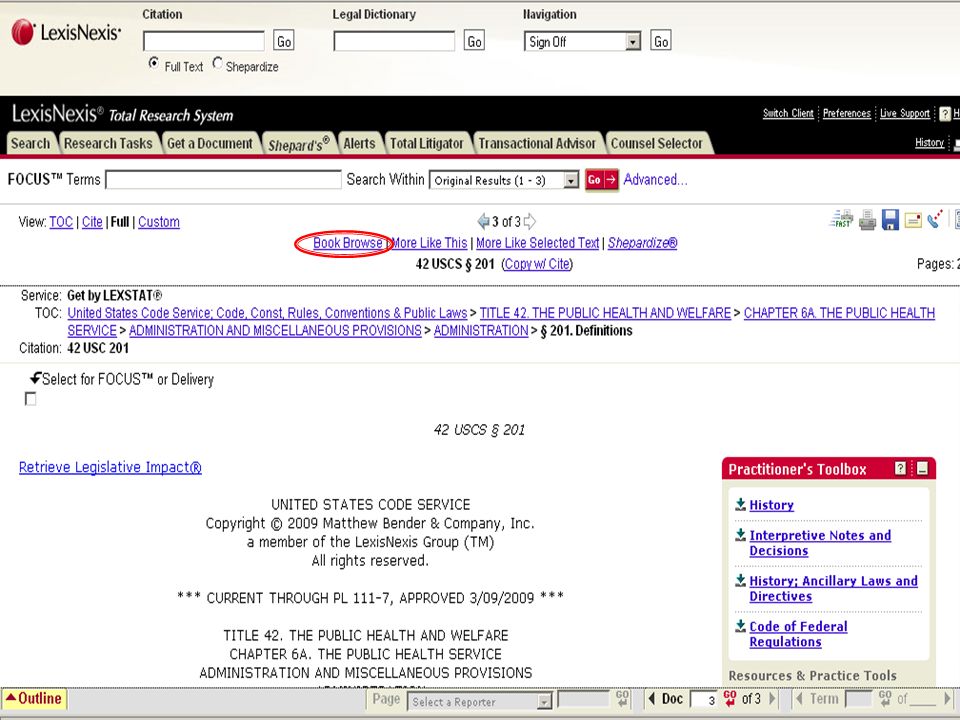Click the Live Support link

[905, 113]
